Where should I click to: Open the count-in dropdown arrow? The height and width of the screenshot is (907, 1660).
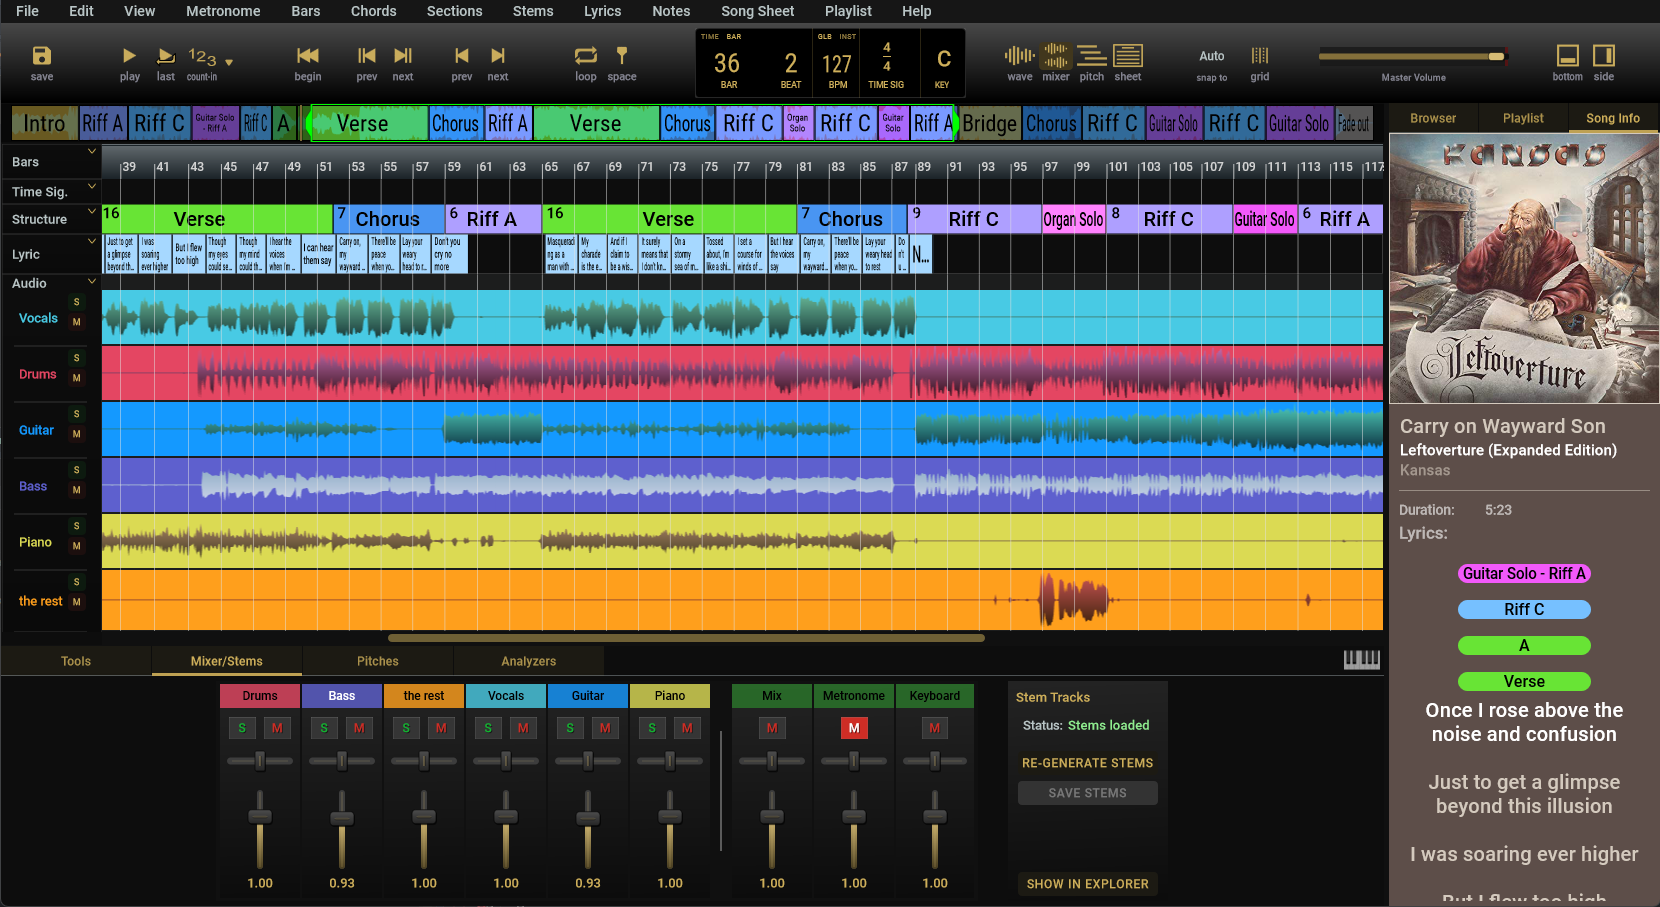[x=229, y=62]
